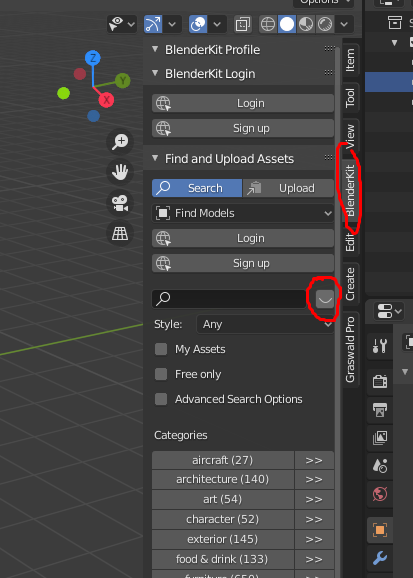Expand food & drink subcategories arrow
This screenshot has height=578, width=413.
pos(314,559)
